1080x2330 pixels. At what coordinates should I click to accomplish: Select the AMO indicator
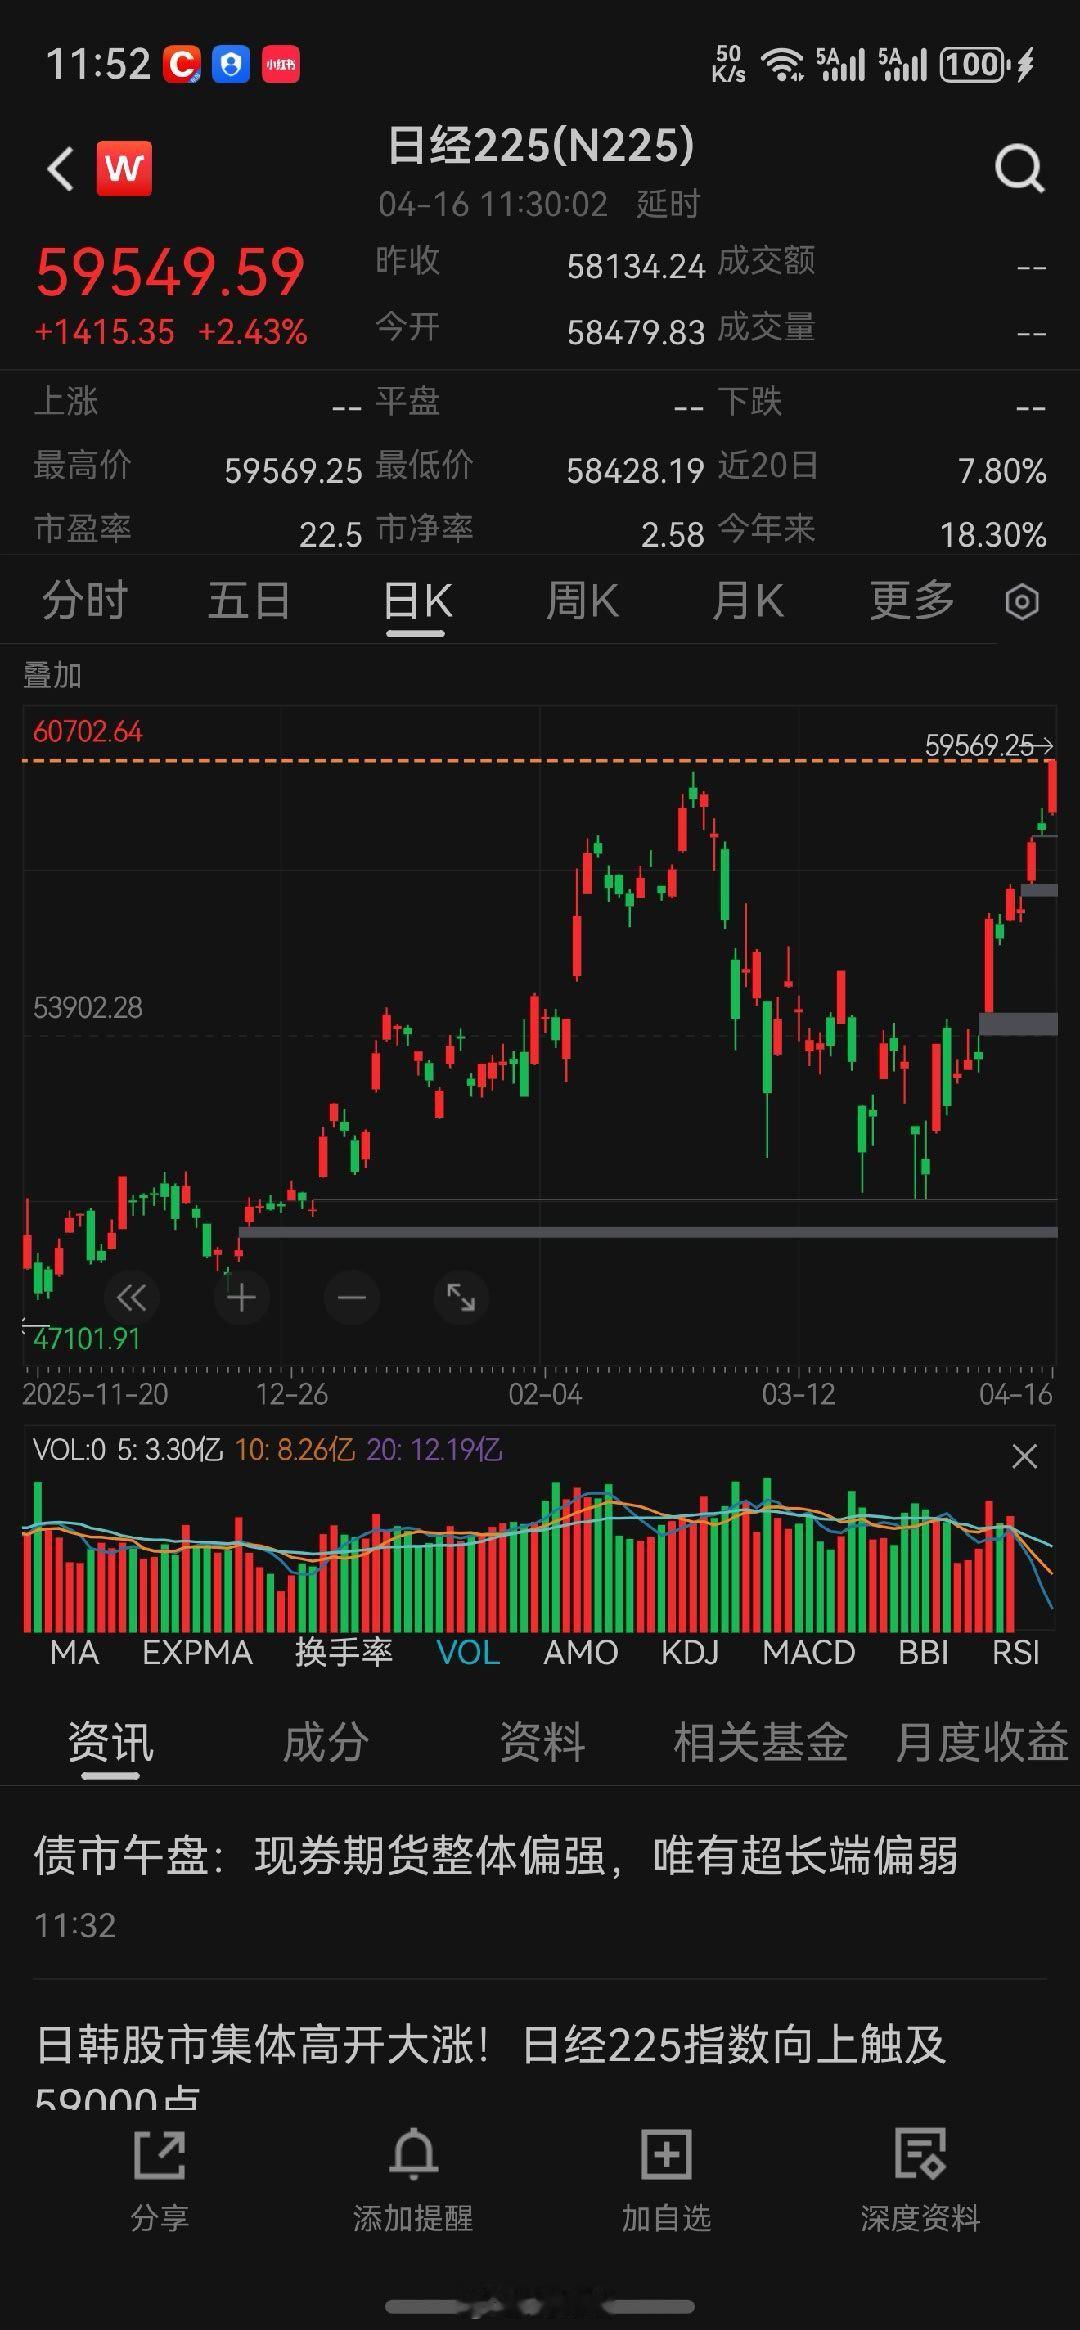580,1652
